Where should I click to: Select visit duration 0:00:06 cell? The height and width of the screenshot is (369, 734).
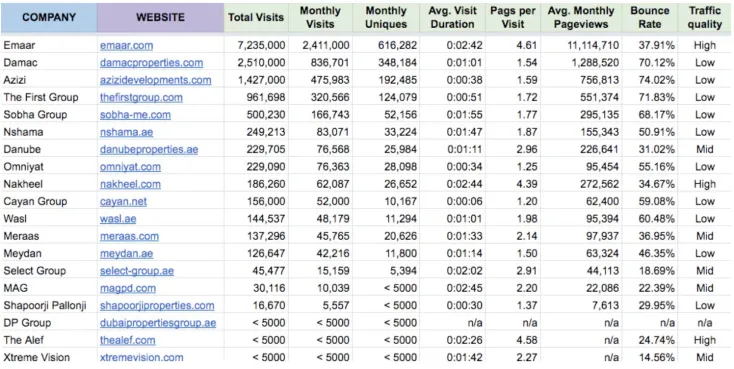coord(453,201)
